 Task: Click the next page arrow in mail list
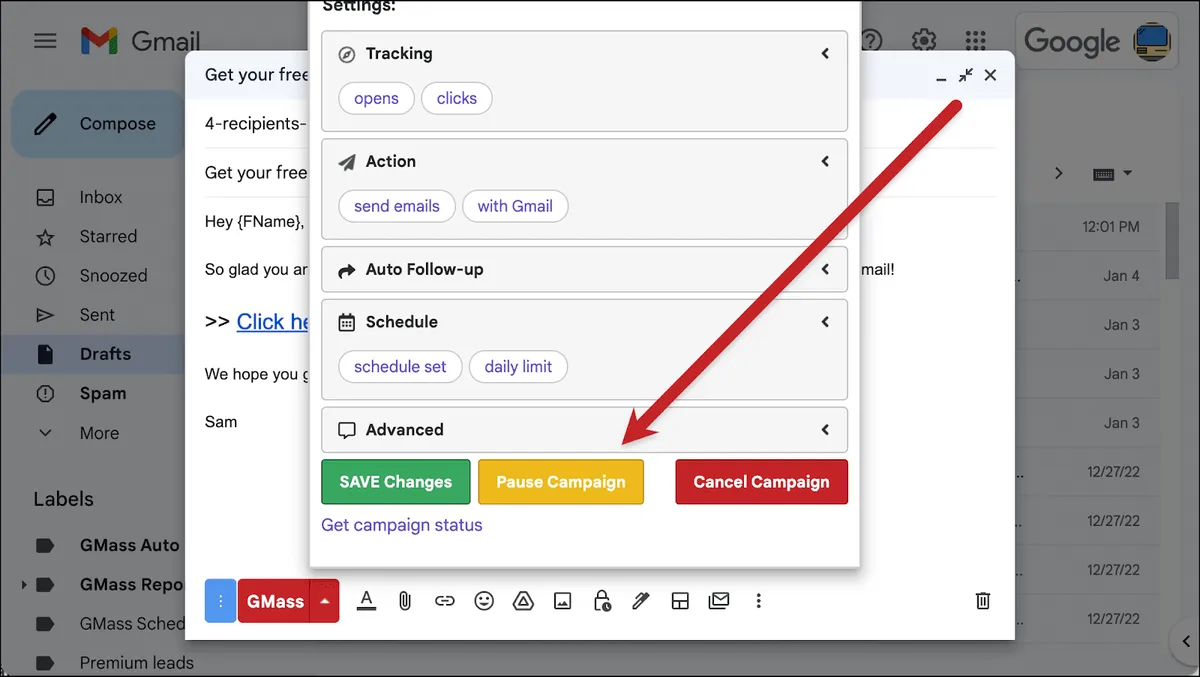click(1059, 174)
